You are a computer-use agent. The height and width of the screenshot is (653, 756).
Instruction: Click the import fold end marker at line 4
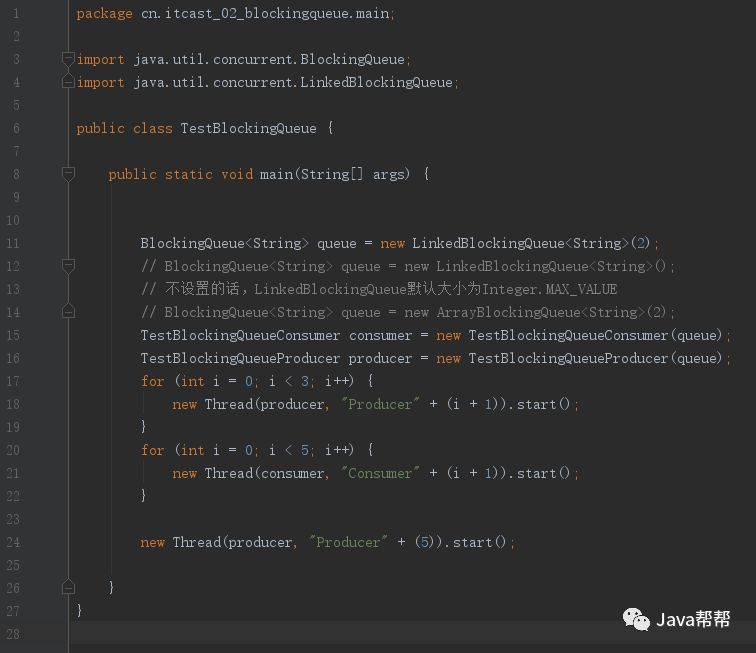pos(68,82)
